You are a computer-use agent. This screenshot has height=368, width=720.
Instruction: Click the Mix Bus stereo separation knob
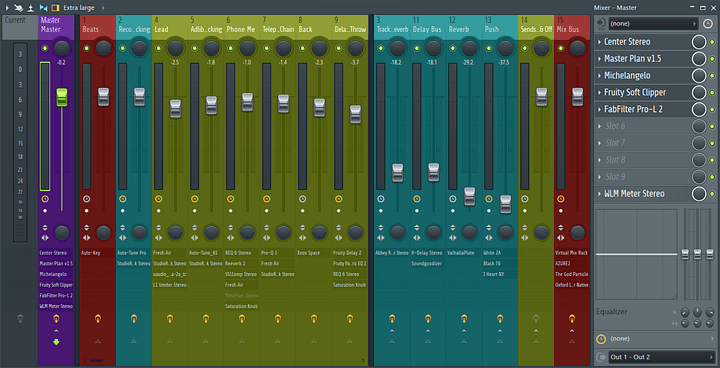coord(578,232)
